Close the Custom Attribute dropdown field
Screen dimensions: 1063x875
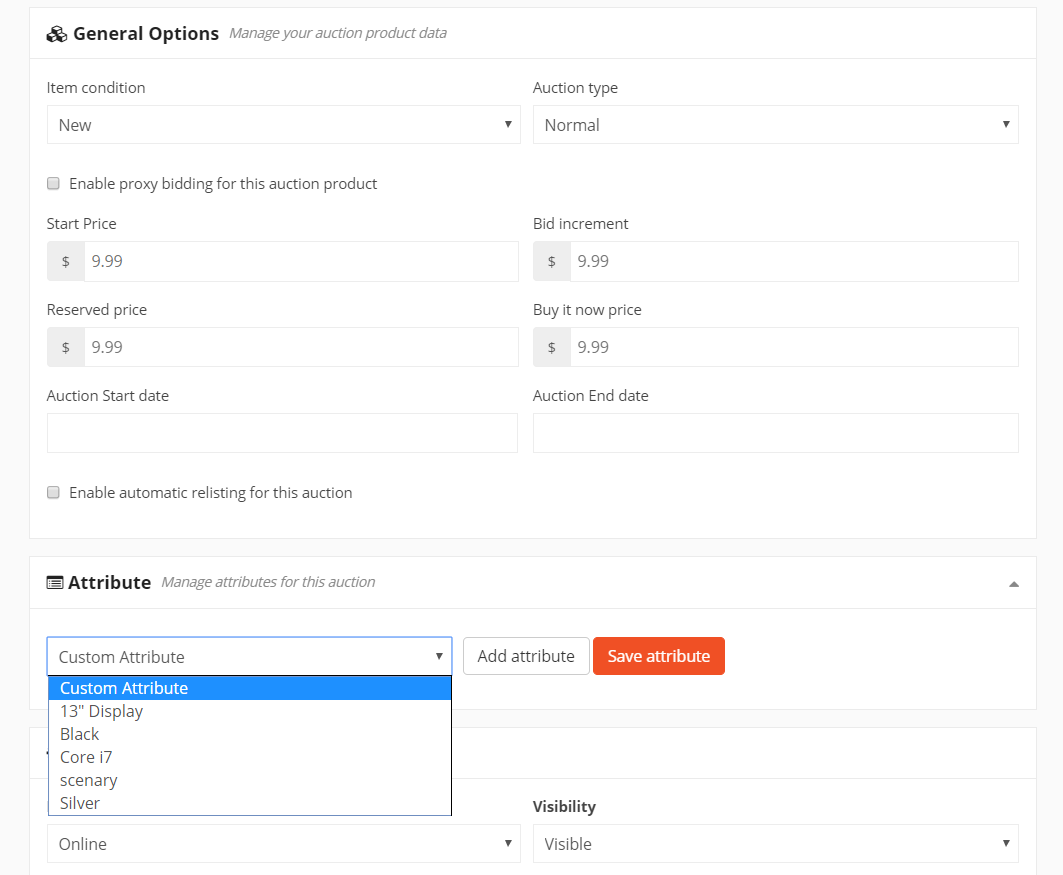pyautogui.click(x=249, y=656)
